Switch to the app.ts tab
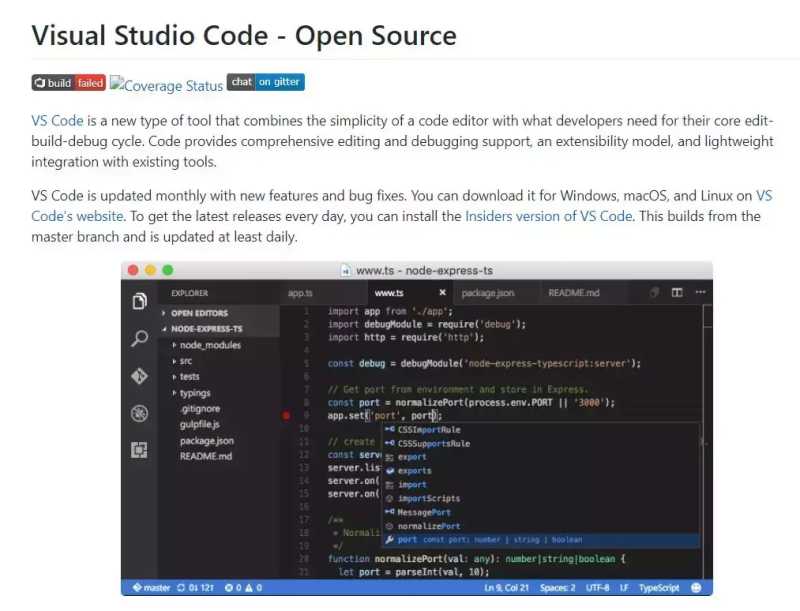 click(x=301, y=293)
